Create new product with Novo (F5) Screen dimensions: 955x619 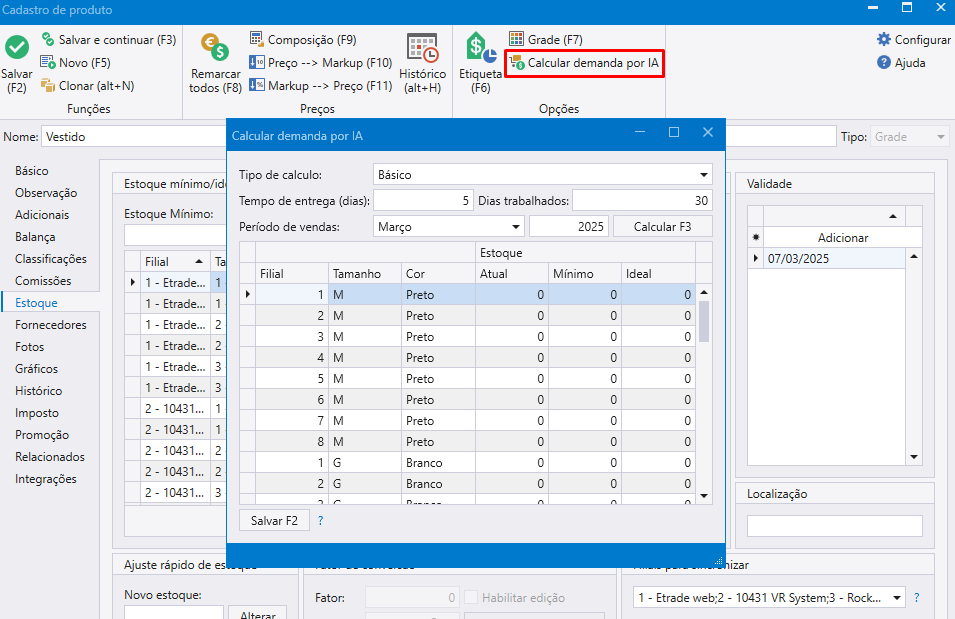point(76,63)
